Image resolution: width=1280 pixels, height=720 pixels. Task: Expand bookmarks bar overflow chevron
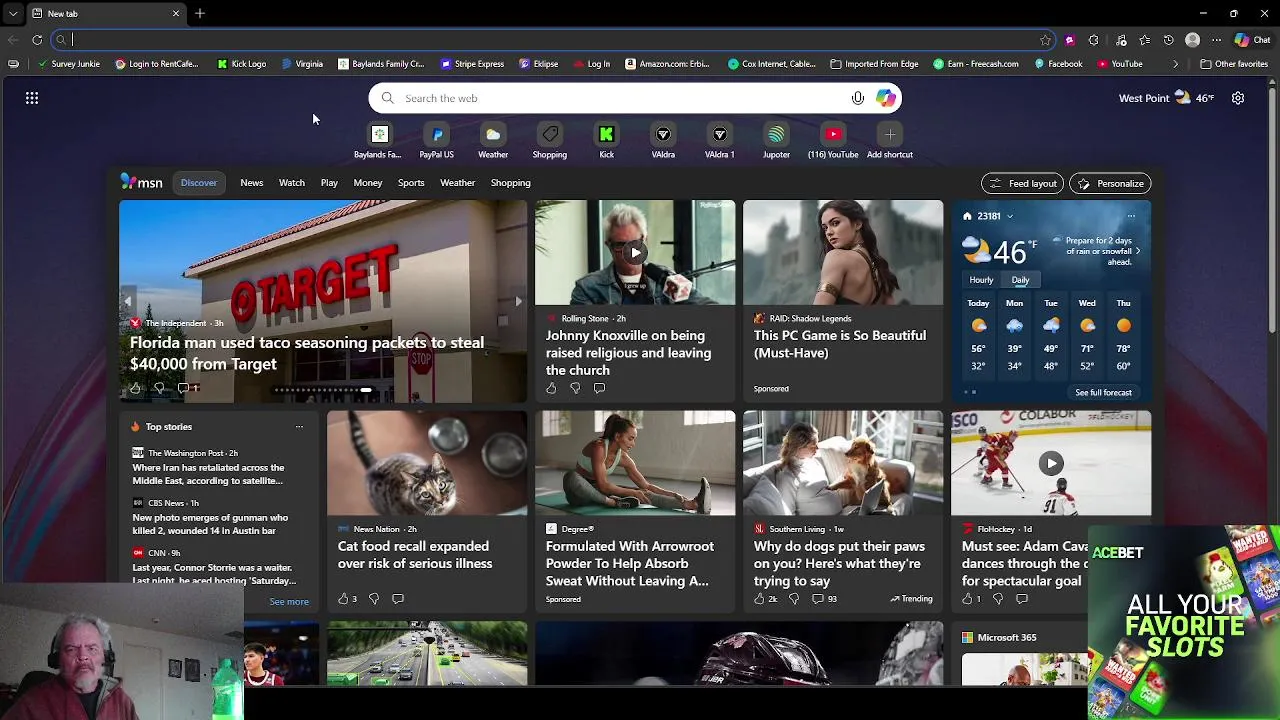[1176, 64]
